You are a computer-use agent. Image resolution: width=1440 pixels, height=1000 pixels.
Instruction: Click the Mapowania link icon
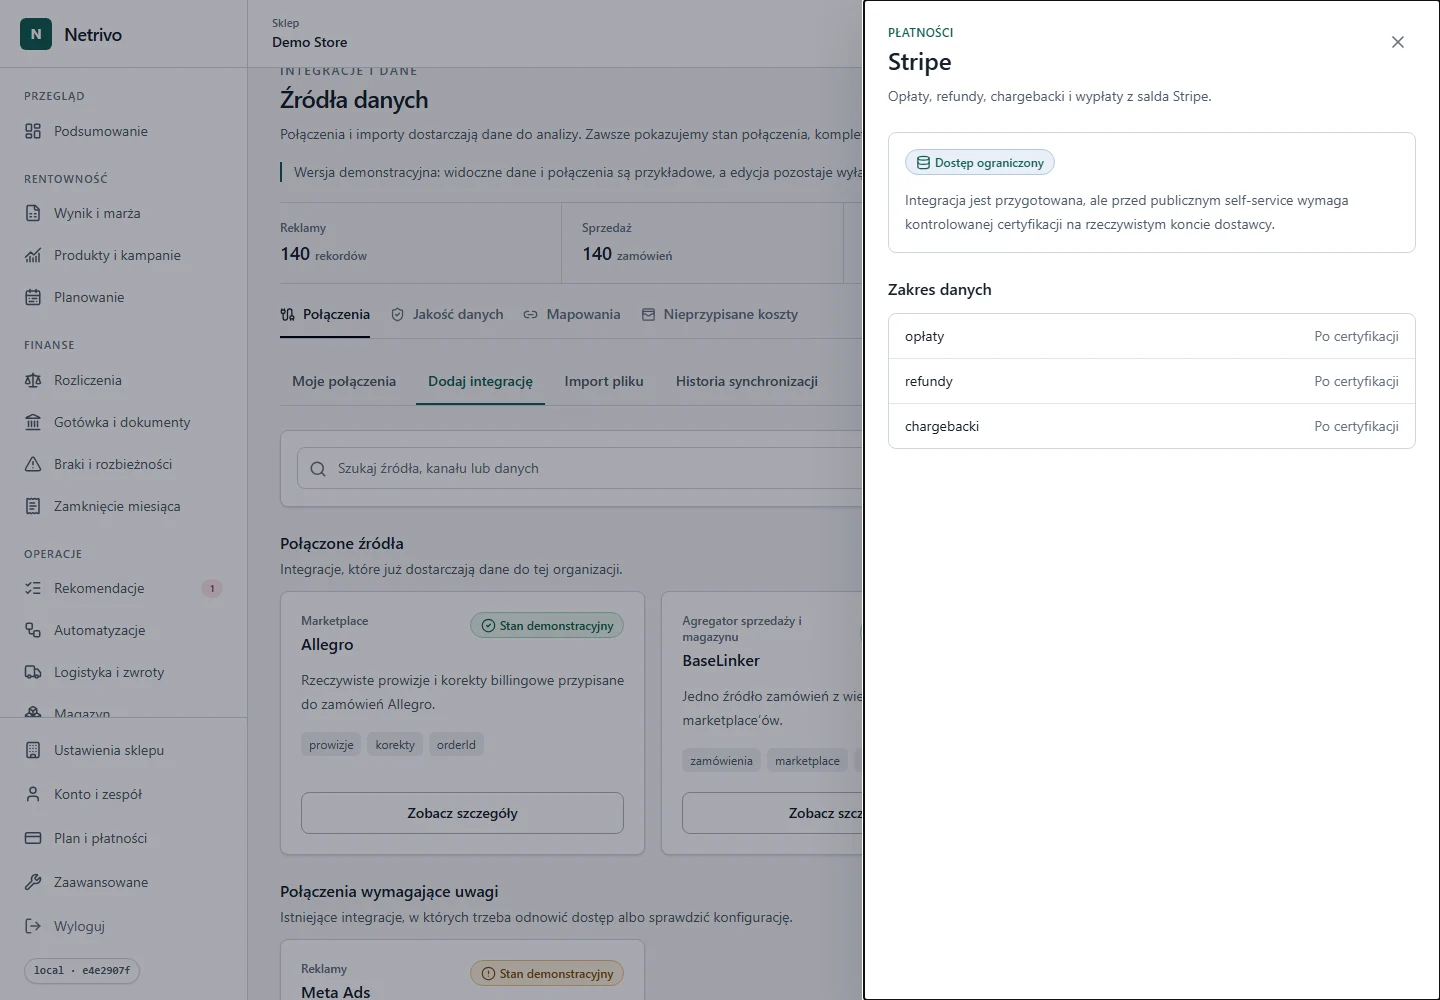click(530, 315)
